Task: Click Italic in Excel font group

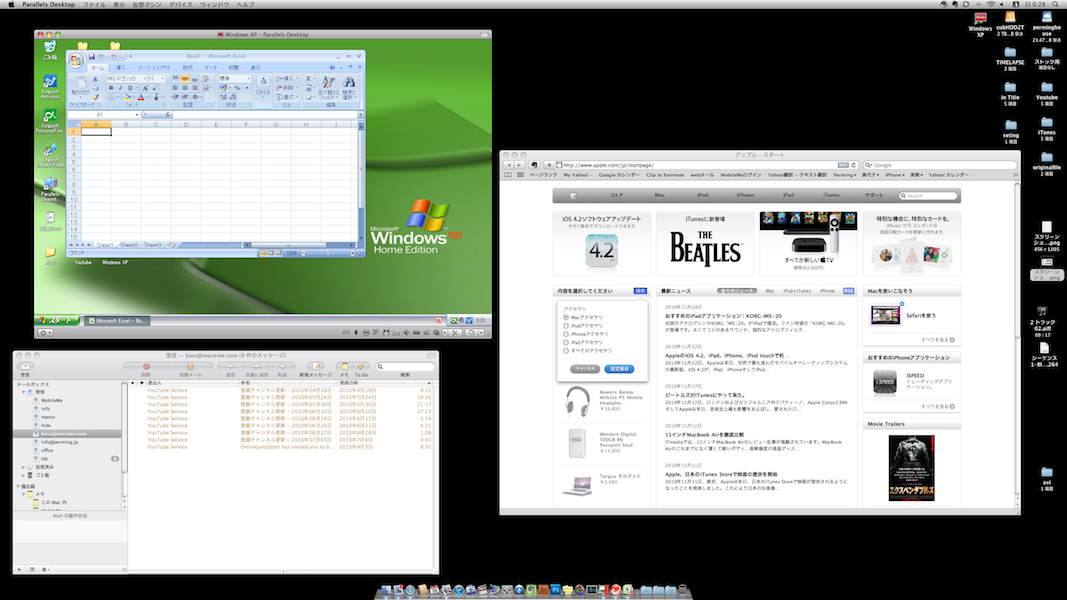Action: [x=120, y=88]
